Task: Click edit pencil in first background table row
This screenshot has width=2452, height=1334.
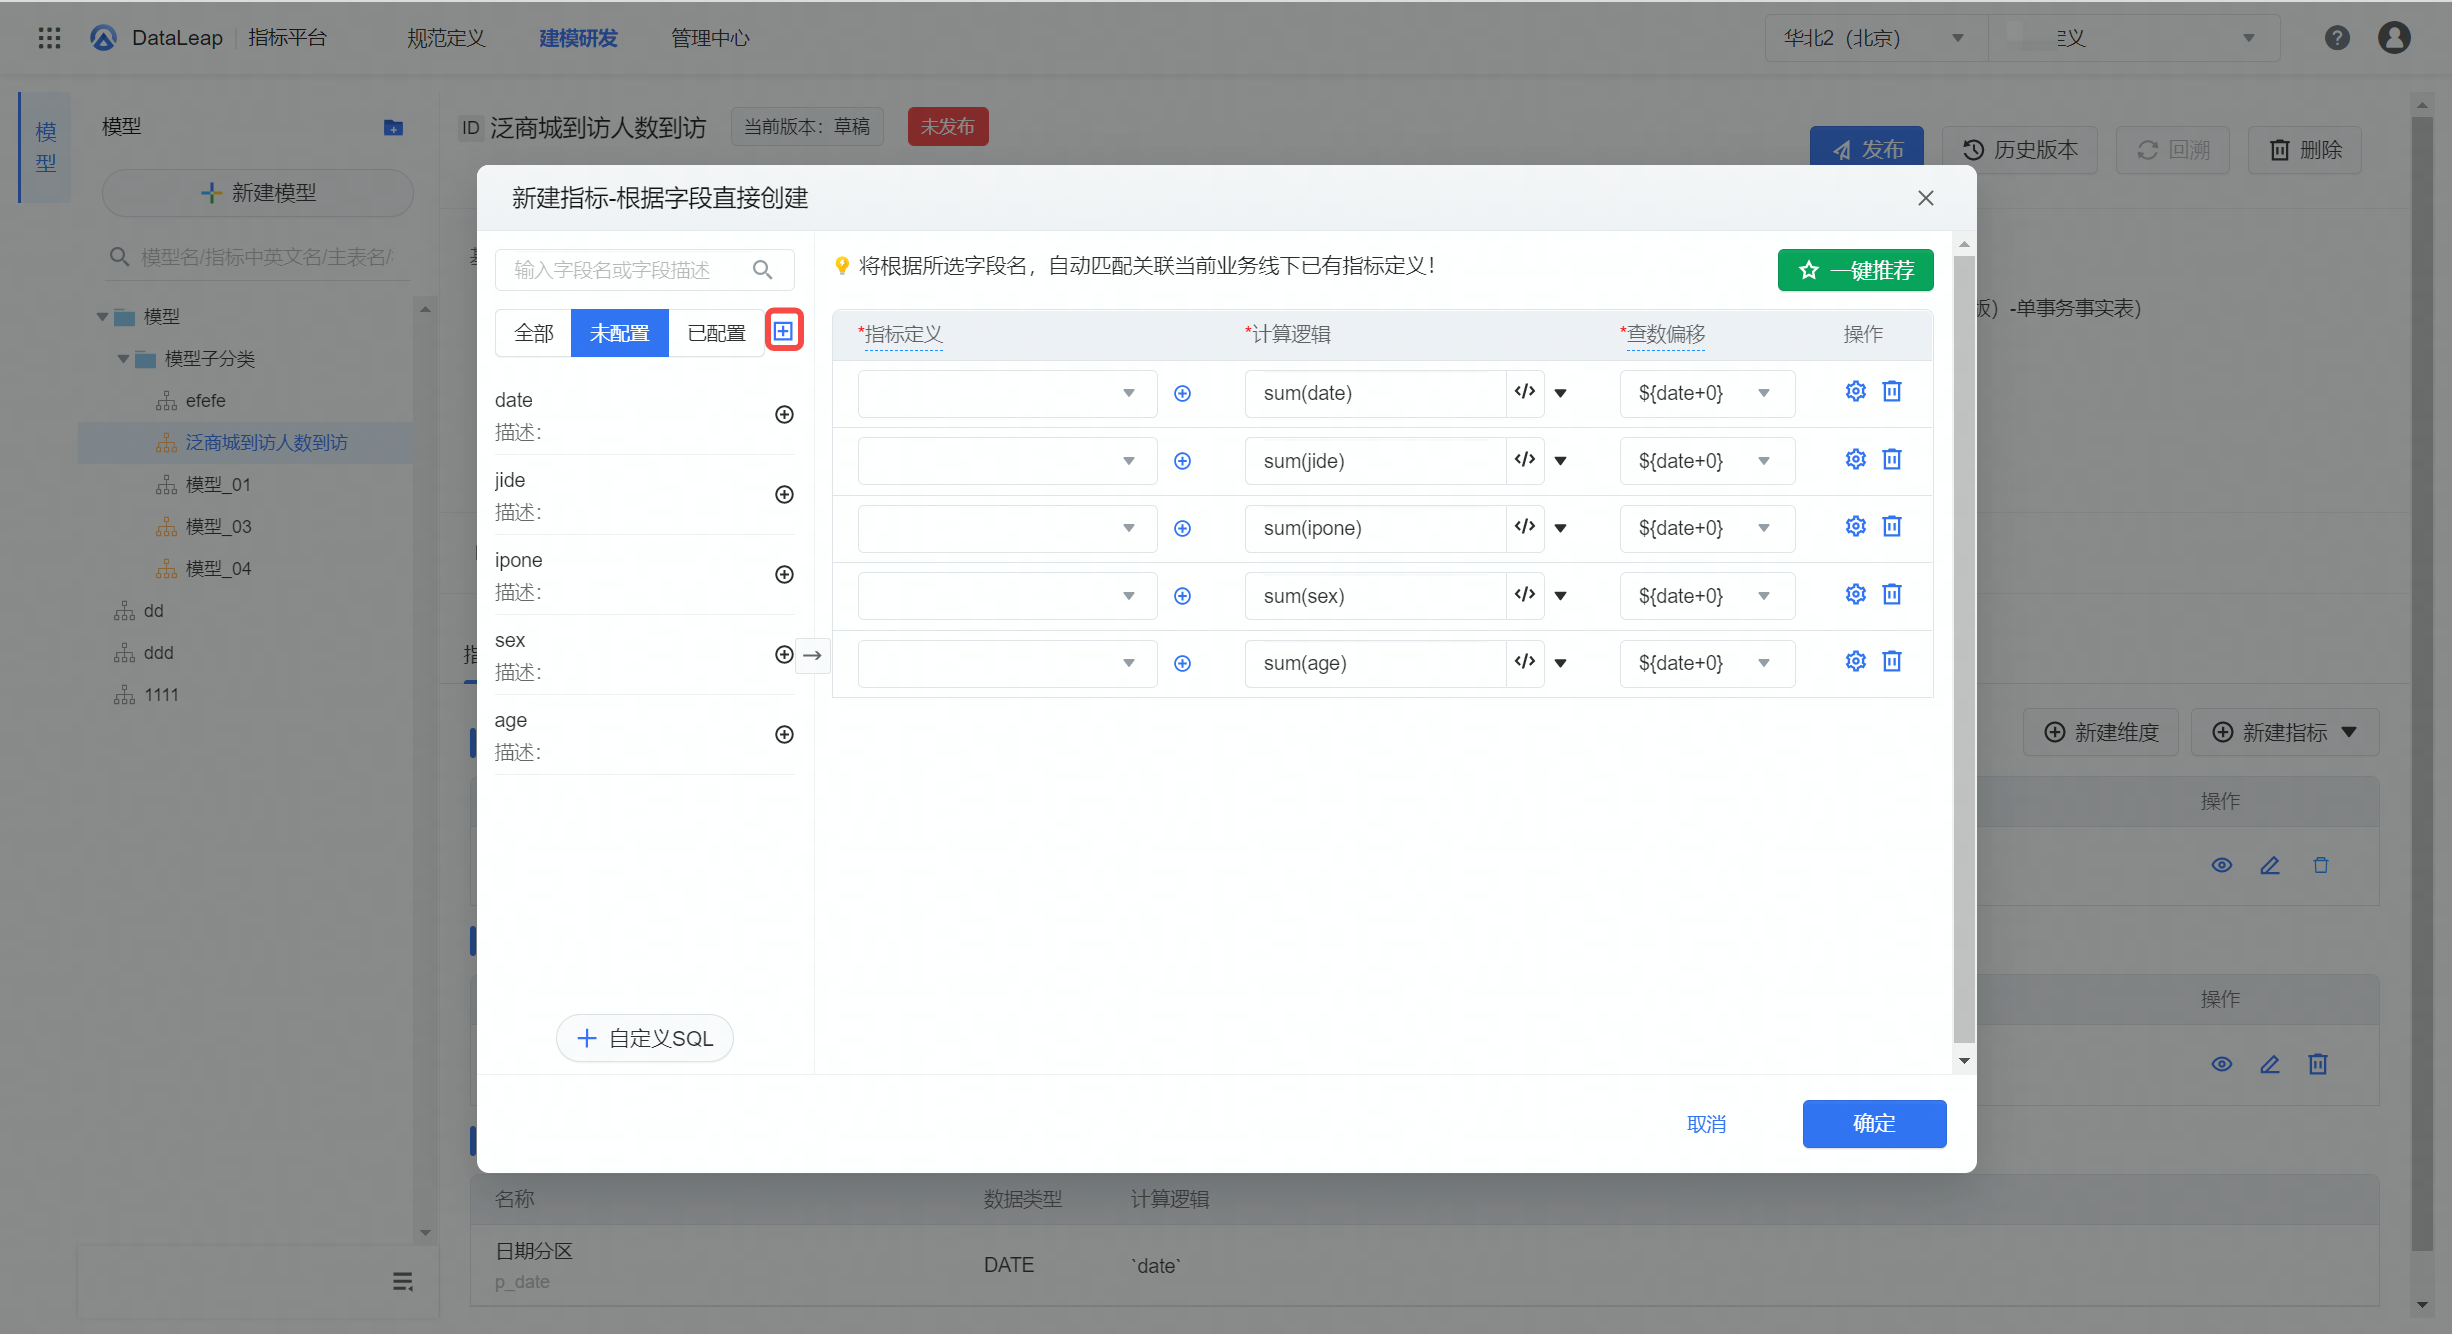Action: click(2270, 865)
